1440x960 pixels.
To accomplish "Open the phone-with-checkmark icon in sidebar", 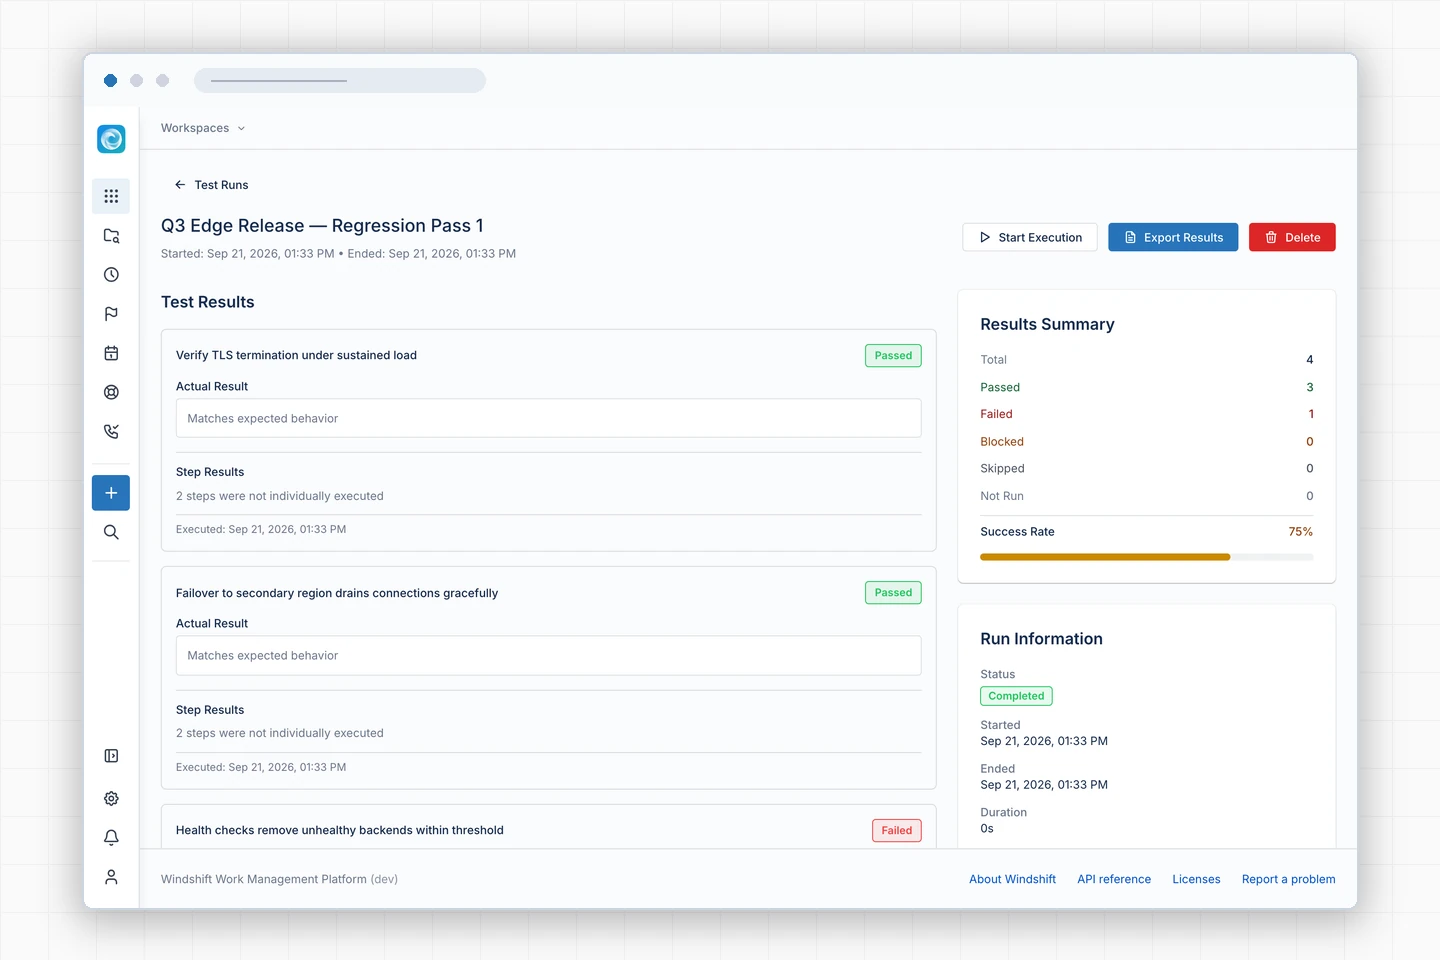I will (x=111, y=431).
